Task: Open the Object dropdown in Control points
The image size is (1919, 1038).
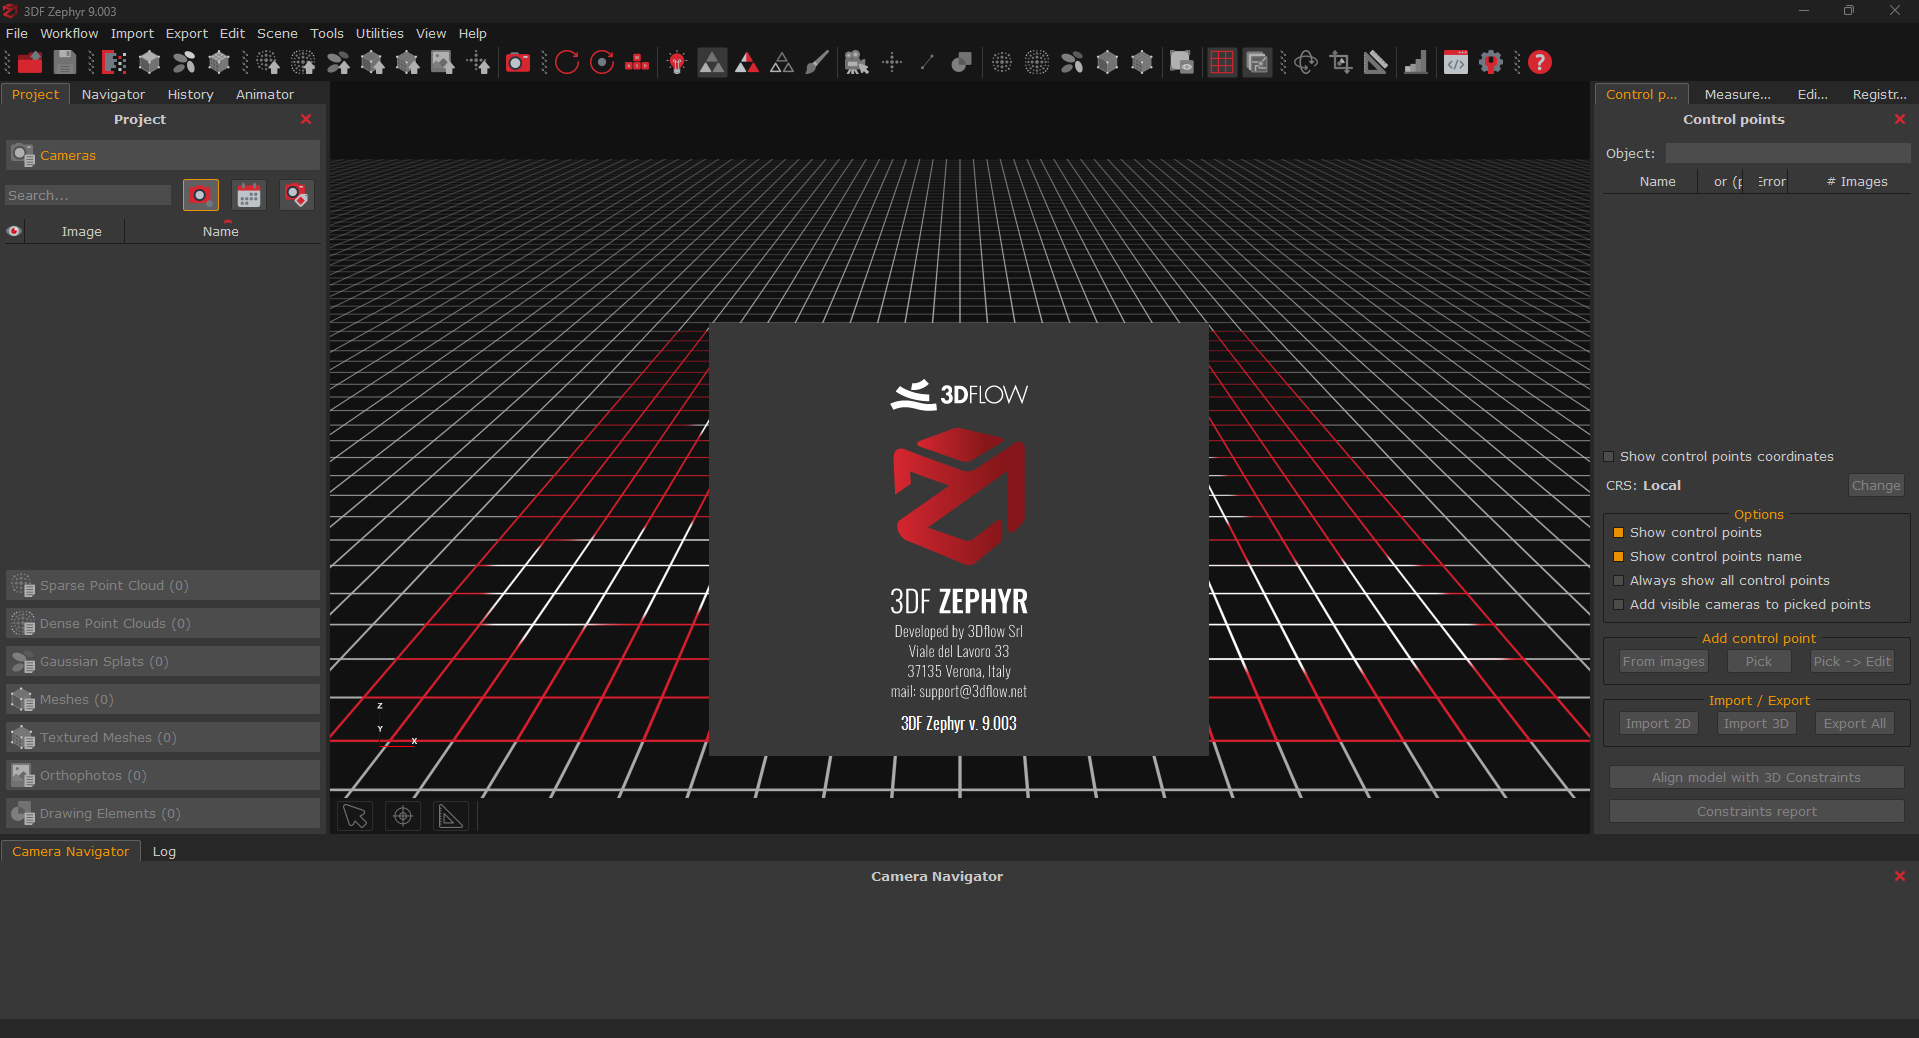Action: tap(1787, 153)
